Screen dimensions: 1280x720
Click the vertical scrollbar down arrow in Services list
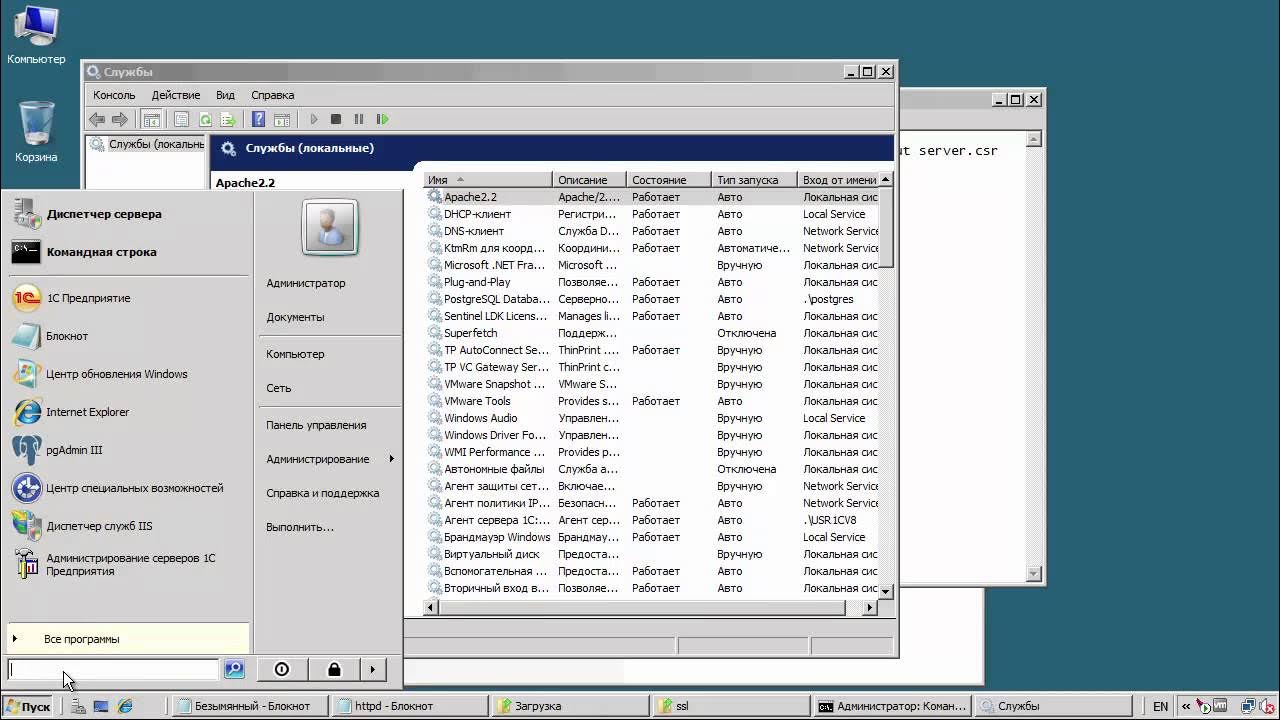point(886,592)
